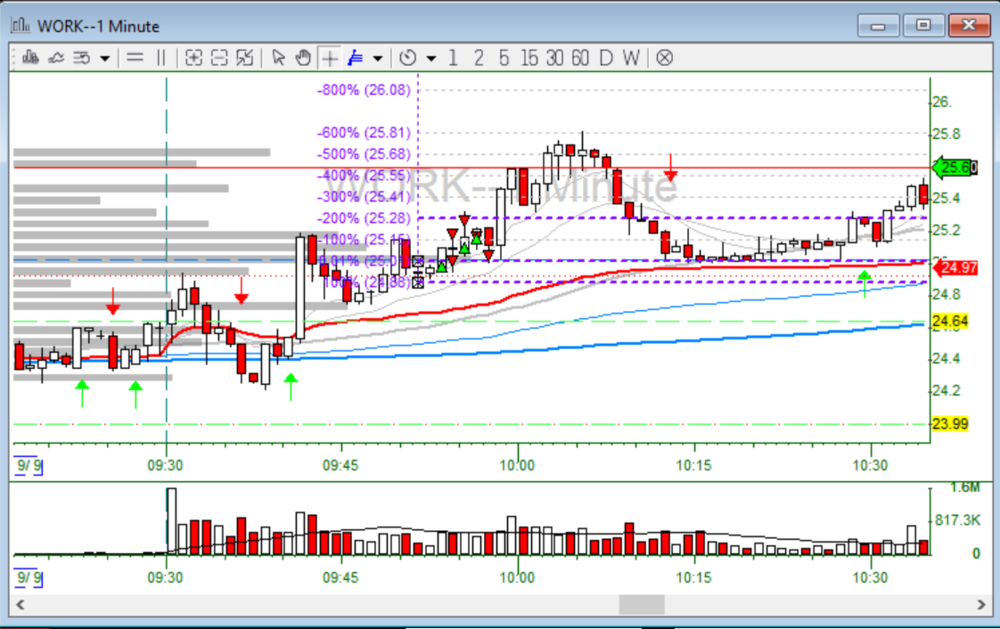Screen dimensions: 1000x629
Task: Switch to the 15 minute timeframe
Action: (x=528, y=58)
